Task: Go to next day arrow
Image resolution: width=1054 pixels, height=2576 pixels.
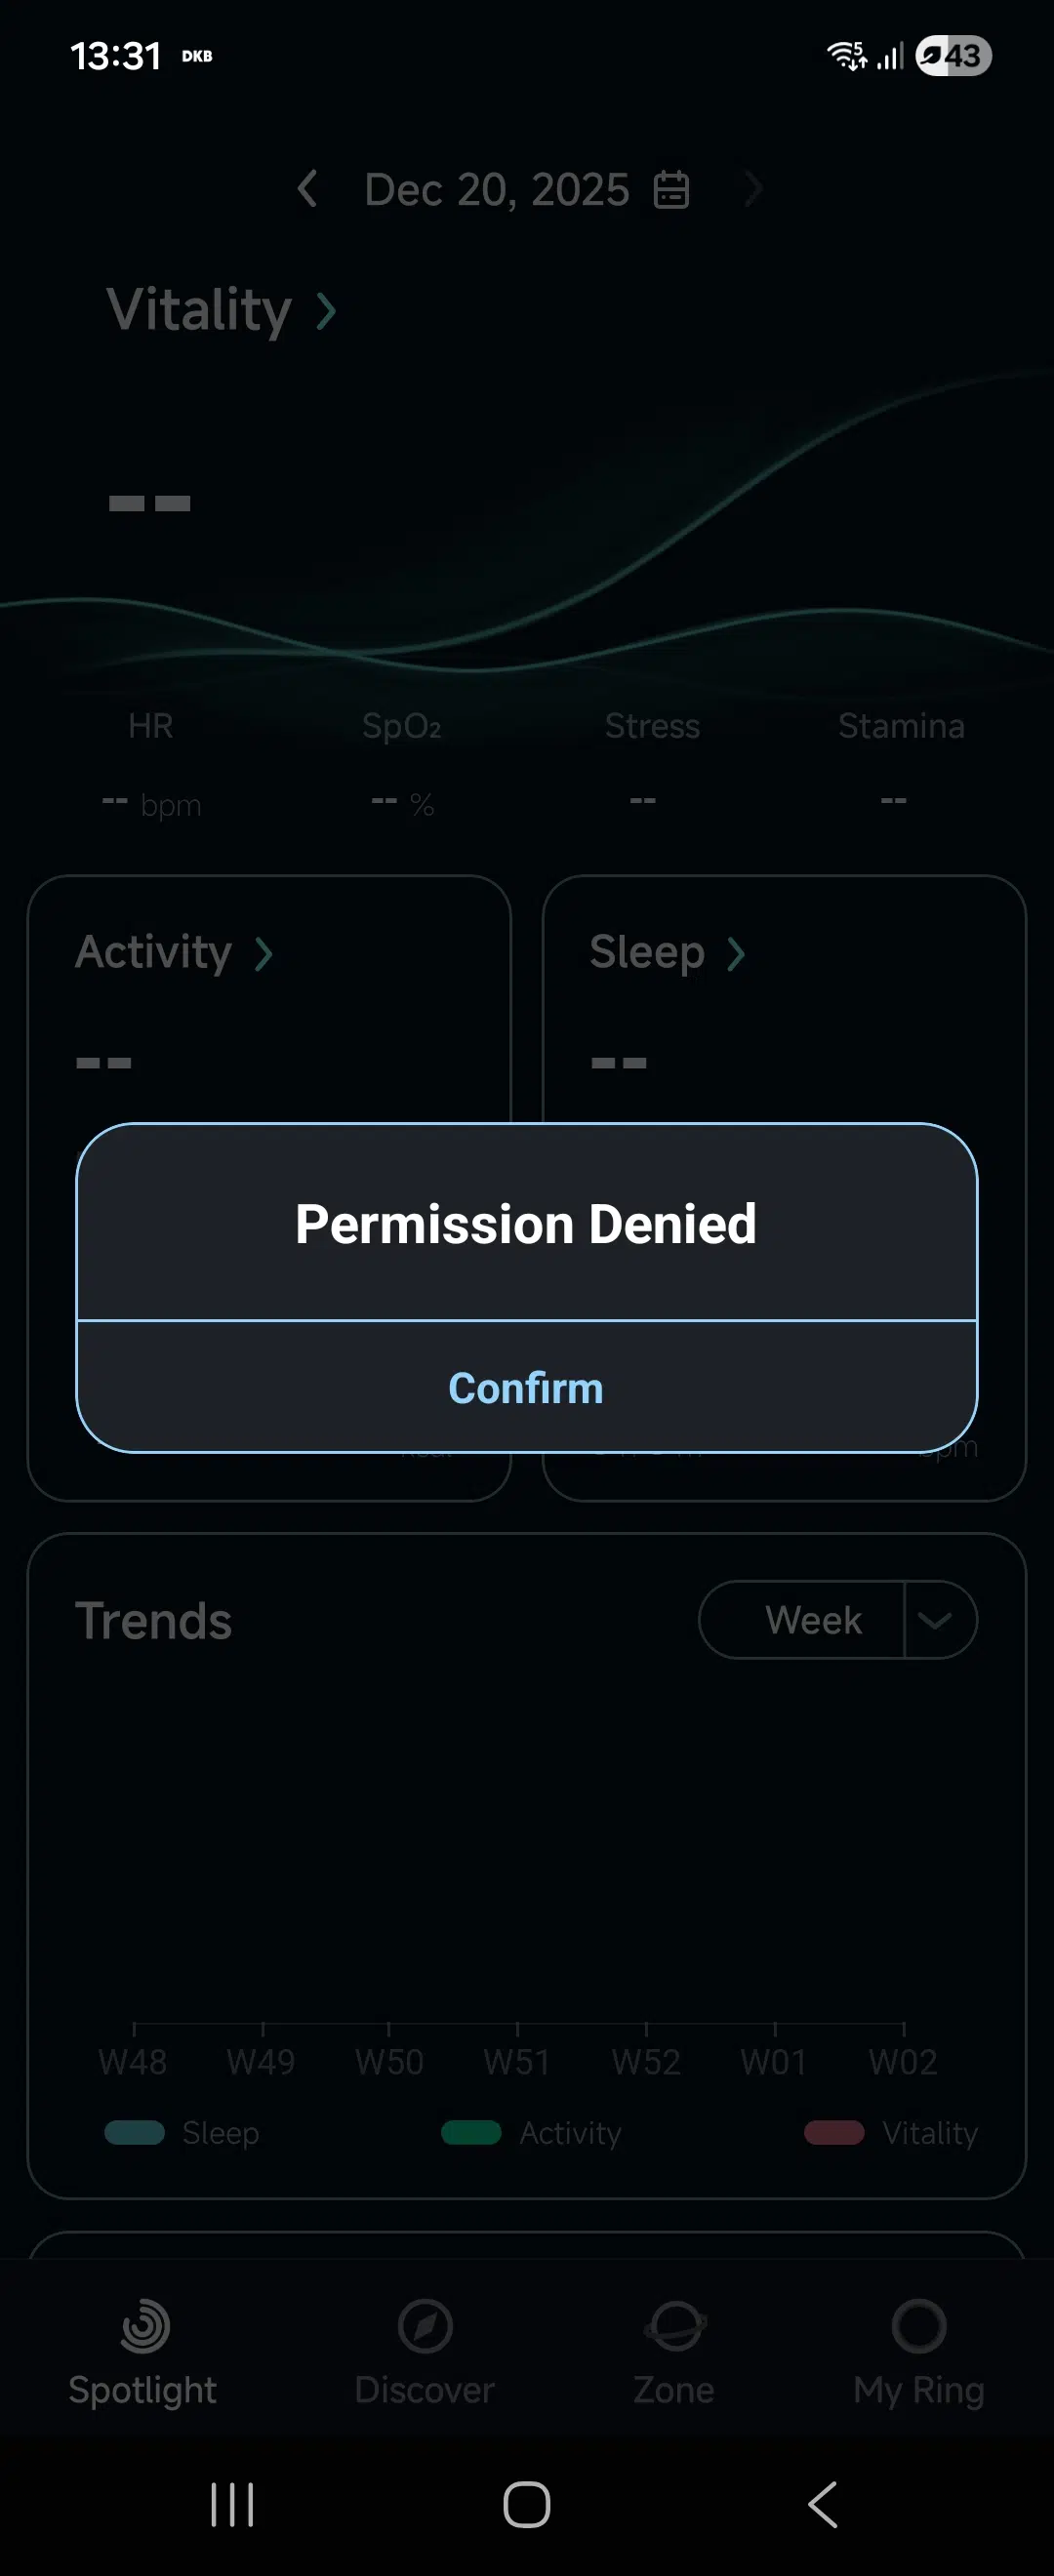Action: pos(753,188)
